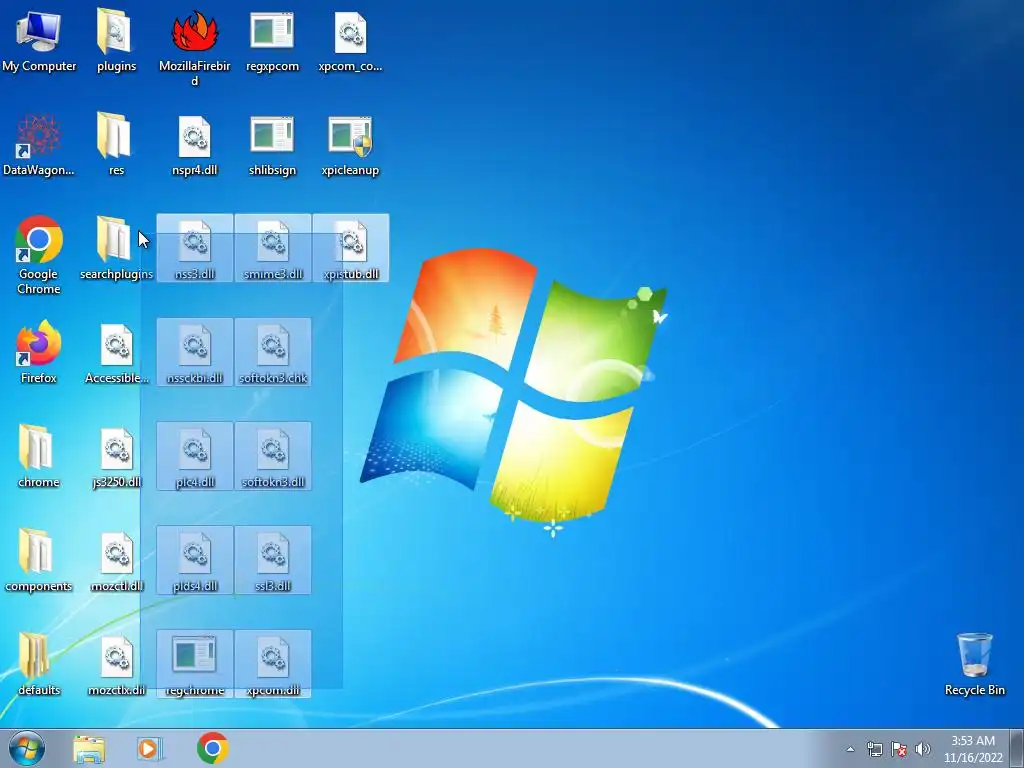Open the network status tray icon
This screenshot has width=1024, height=768.
[x=874, y=749]
